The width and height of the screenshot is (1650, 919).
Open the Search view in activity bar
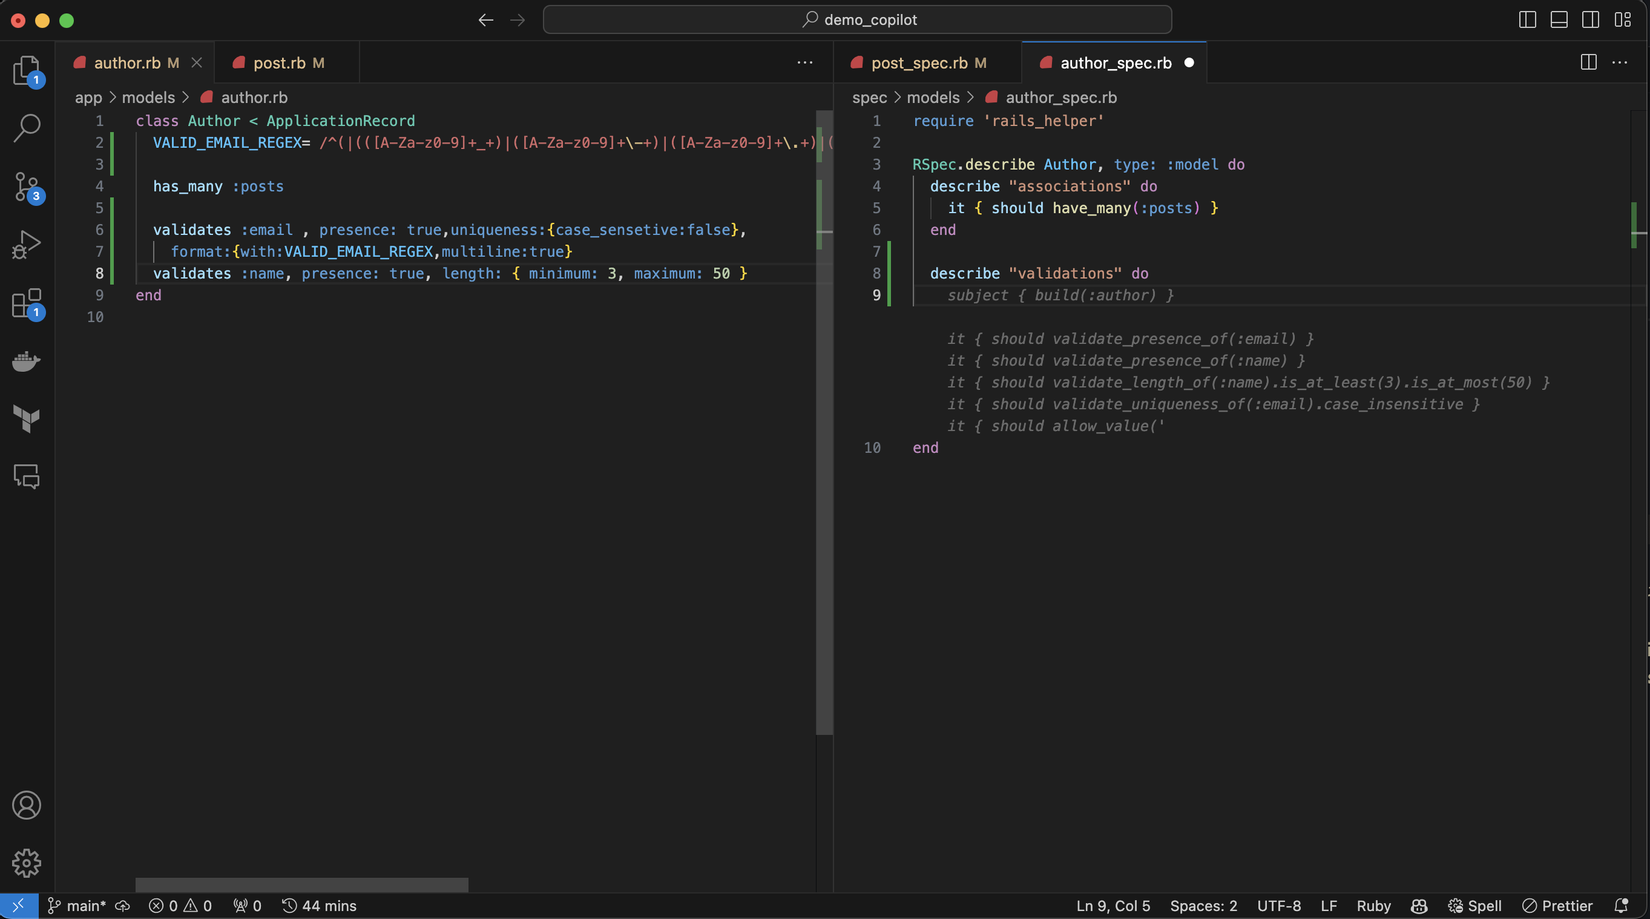(x=27, y=128)
